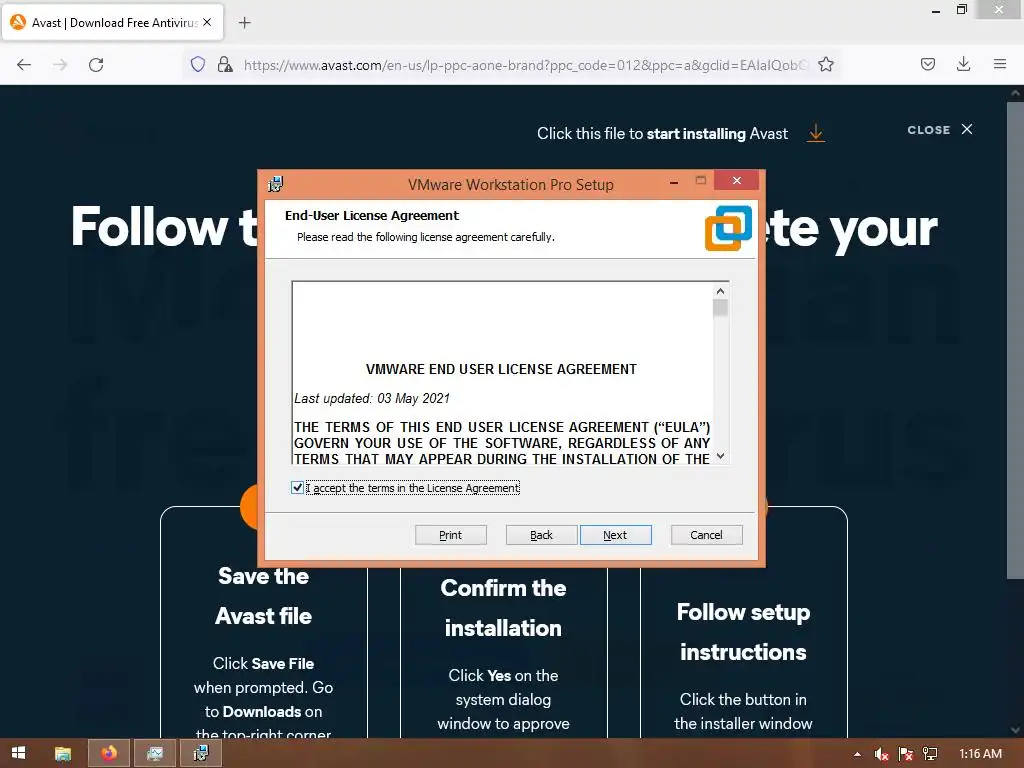Click the browser page scrollbar thumb
1024x768 pixels.
[1015, 340]
